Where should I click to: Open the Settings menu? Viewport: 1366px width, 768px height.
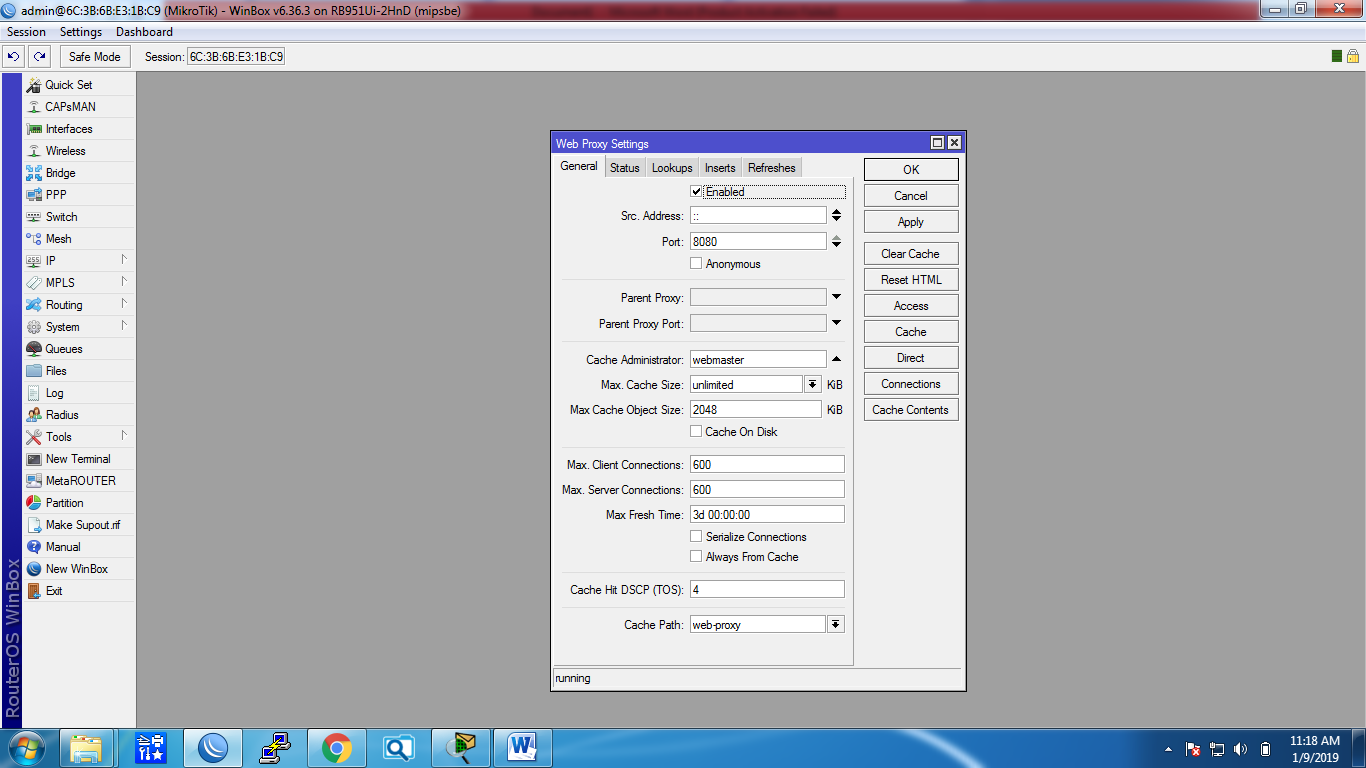tap(81, 32)
